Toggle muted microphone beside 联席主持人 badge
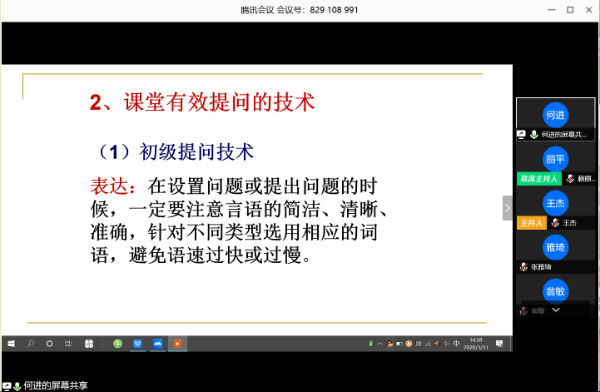 pos(571,178)
